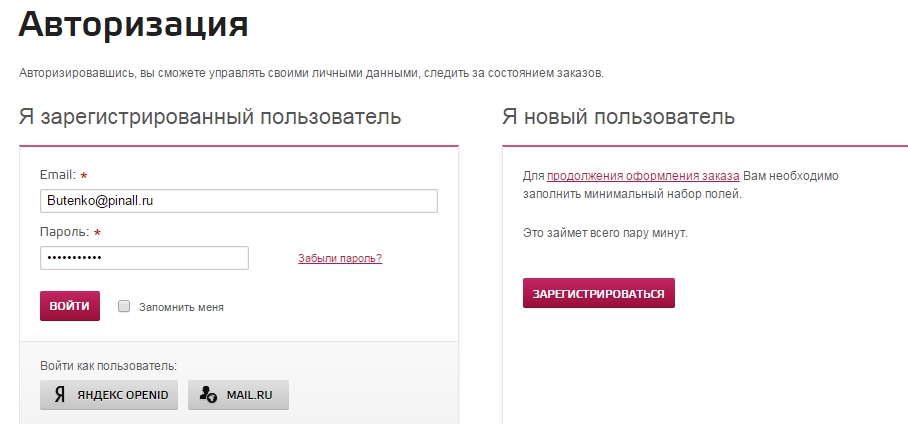
Task: Click the "ЯНДЕКС OPENID" button text
Action: pos(124,395)
